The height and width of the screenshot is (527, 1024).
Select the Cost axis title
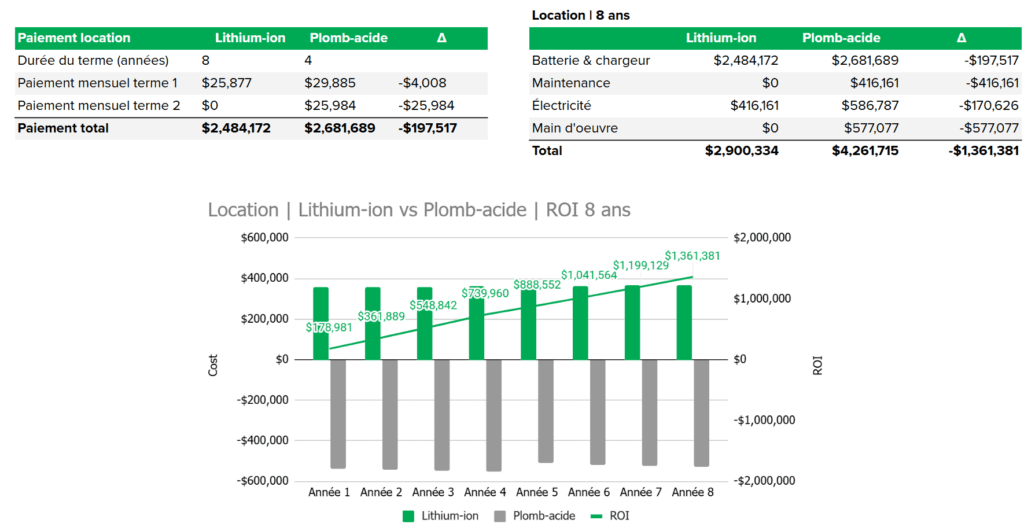213,366
